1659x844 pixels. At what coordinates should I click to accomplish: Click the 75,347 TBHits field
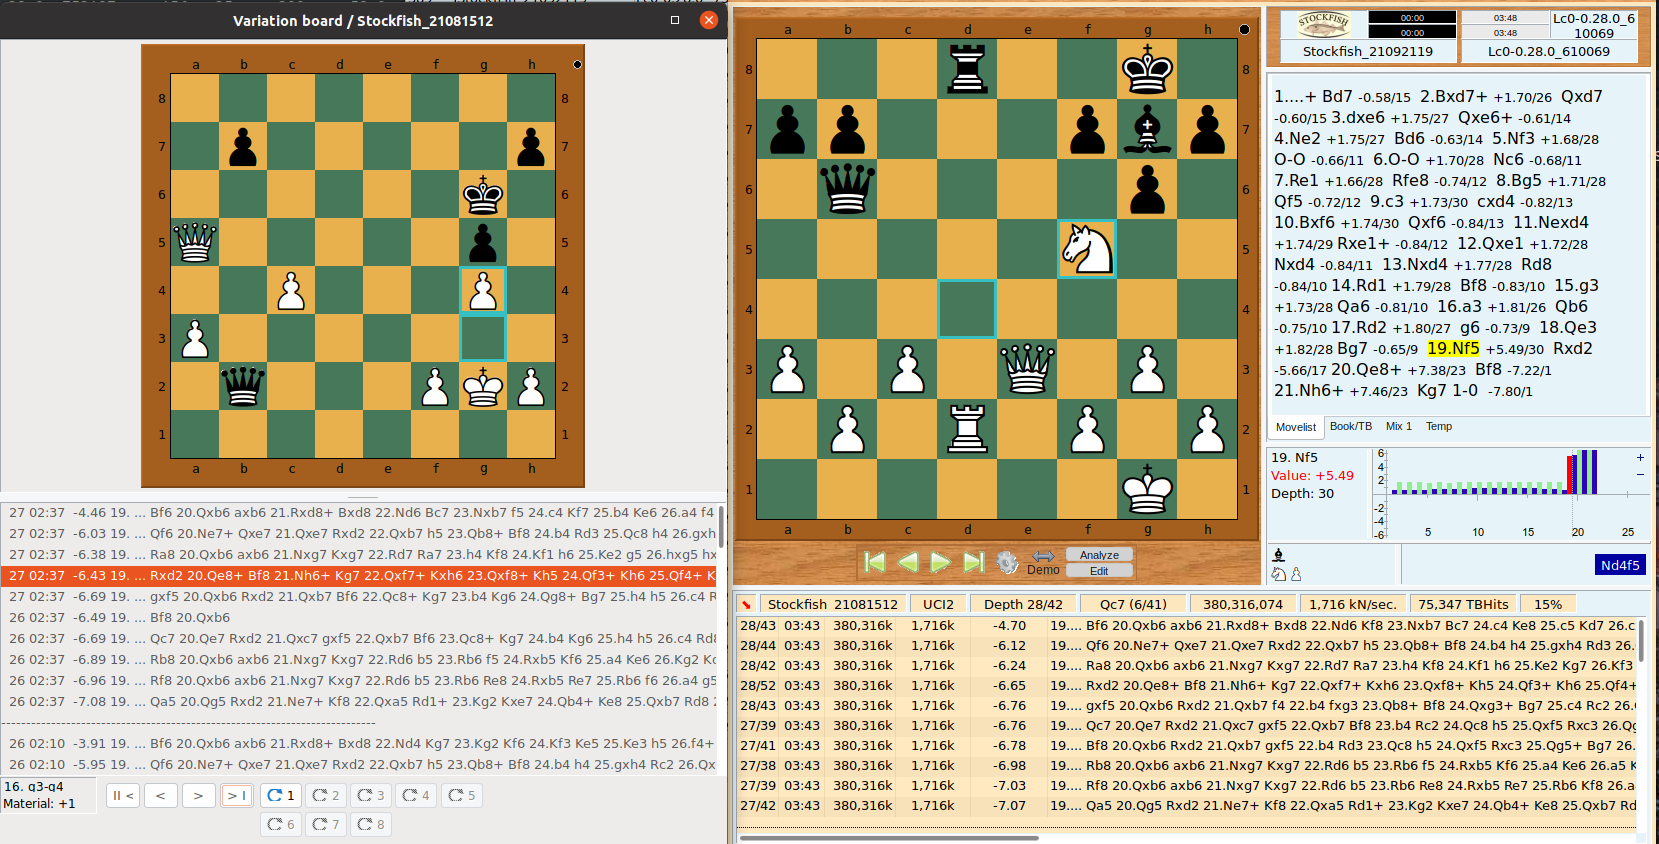point(1463,604)
